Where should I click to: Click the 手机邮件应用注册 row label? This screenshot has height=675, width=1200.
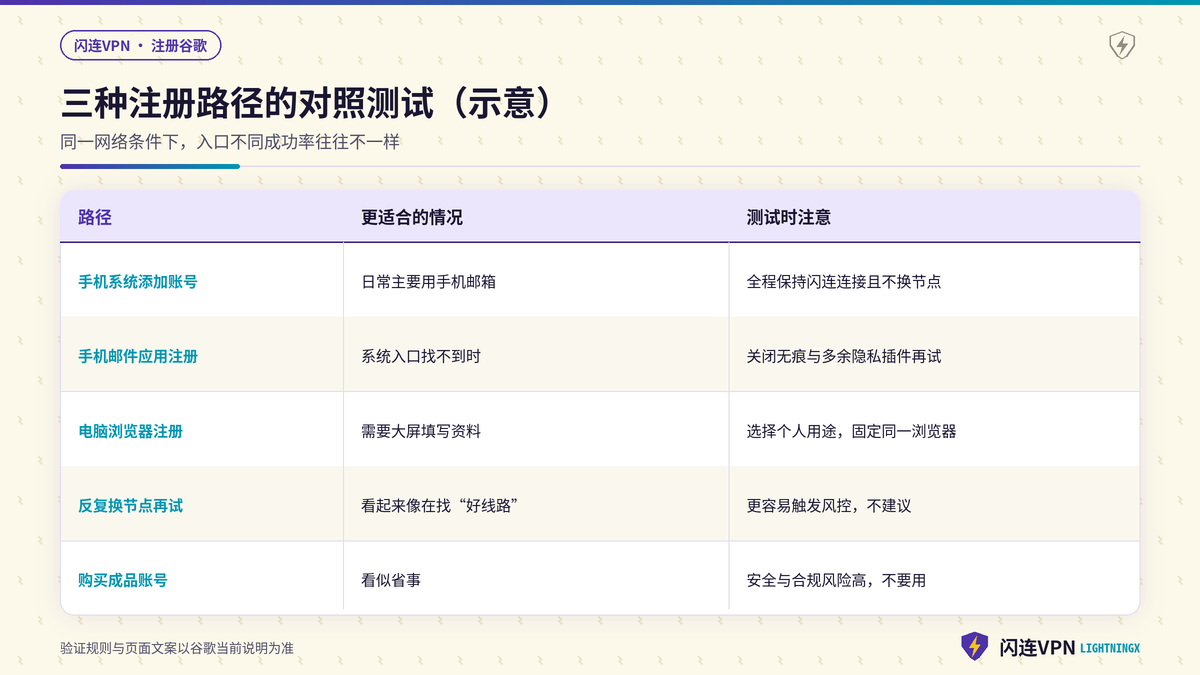coord(138,356)
